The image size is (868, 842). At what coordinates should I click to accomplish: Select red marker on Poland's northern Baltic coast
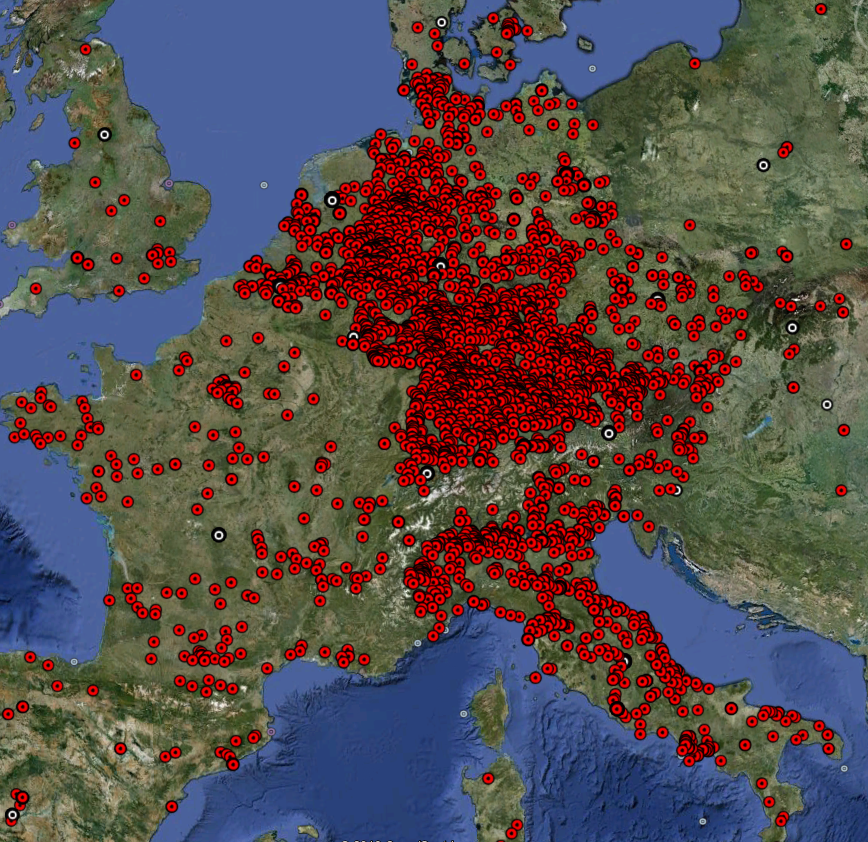pos(695,64)
